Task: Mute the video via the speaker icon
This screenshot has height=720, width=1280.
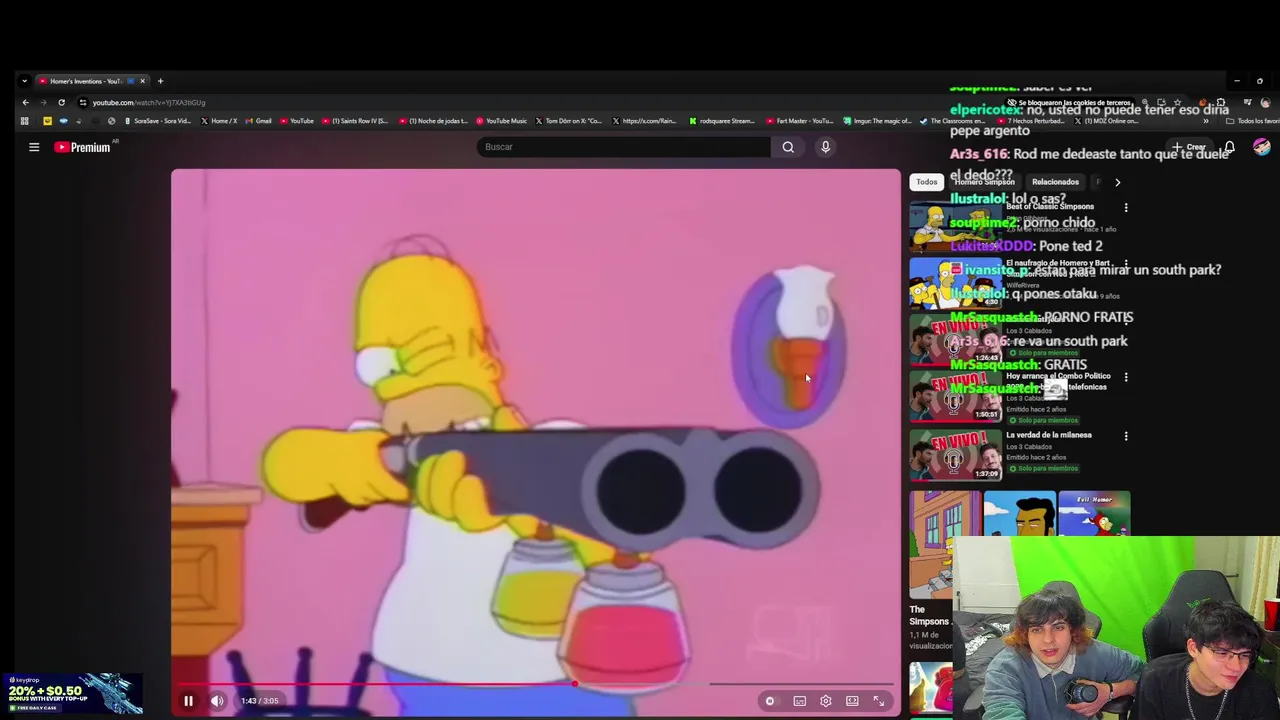Action: (x=217, y=701)
